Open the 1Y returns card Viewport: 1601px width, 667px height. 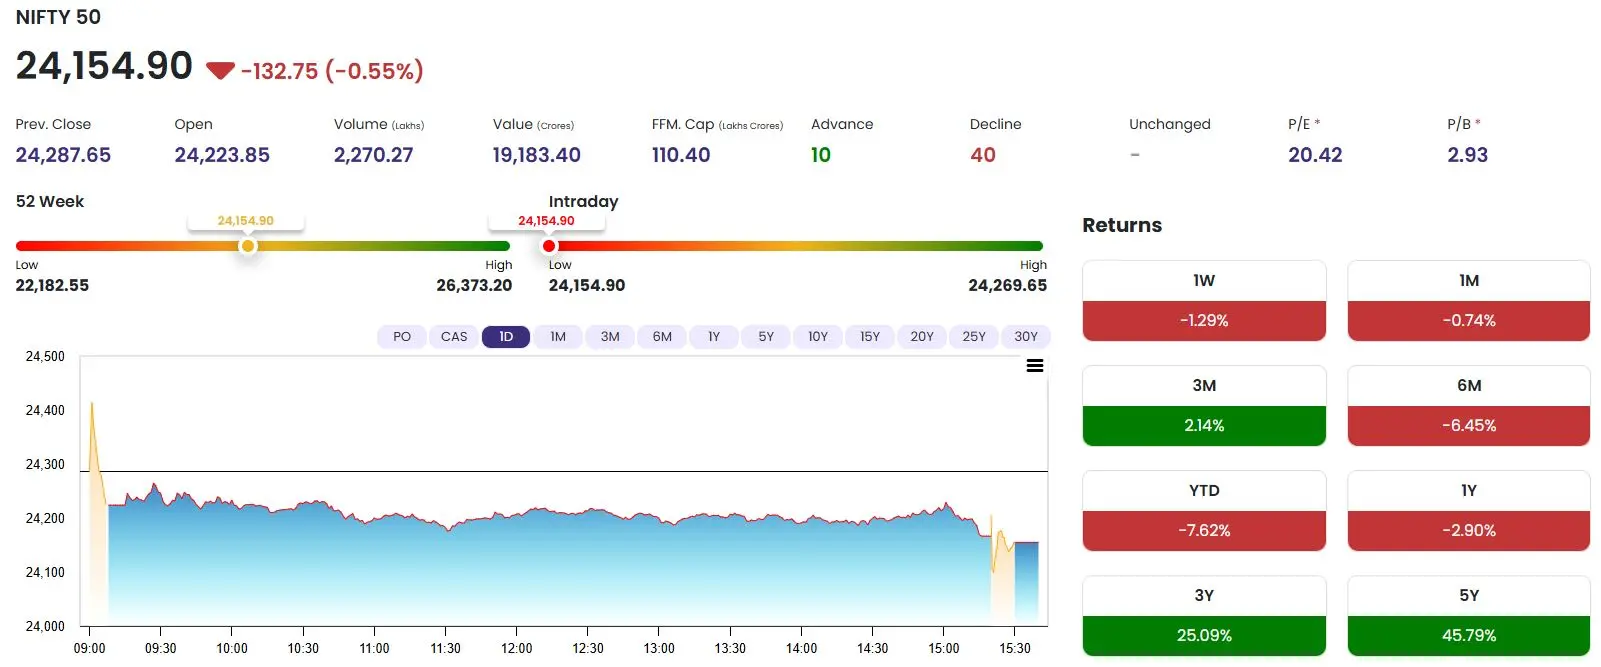(1469, 511)
